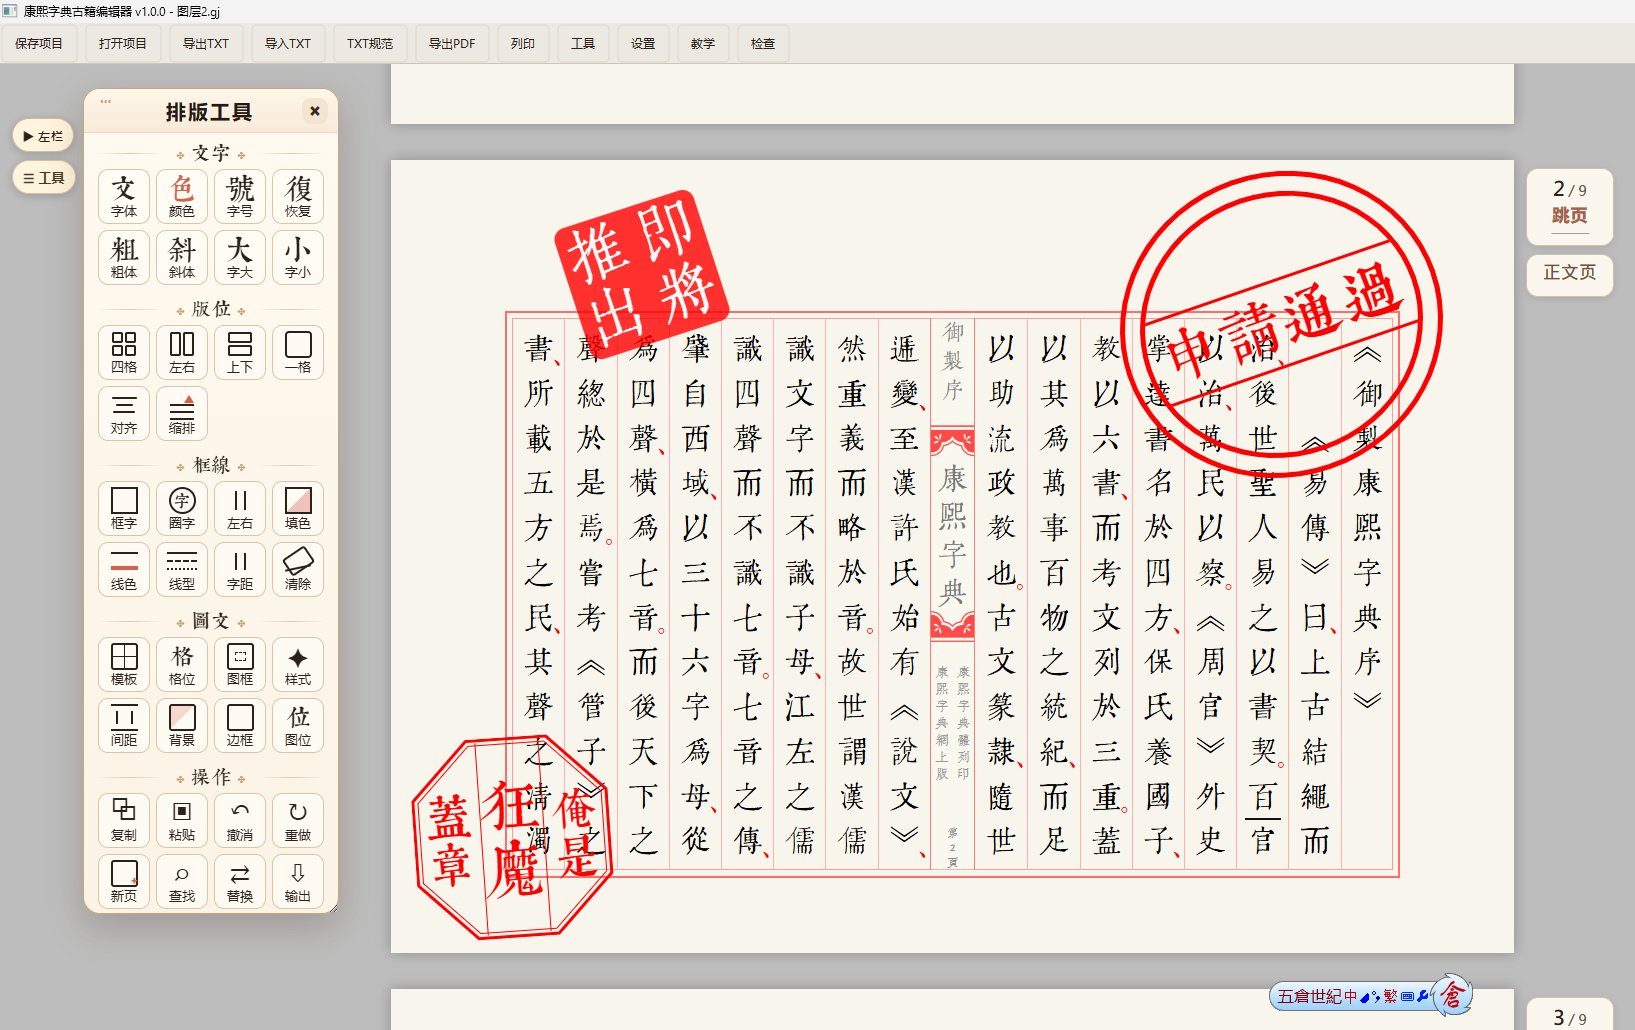Screen dimensions: 1635x1030
Task: Open the 设置 settings menu
Action: (x=643, y=44)
